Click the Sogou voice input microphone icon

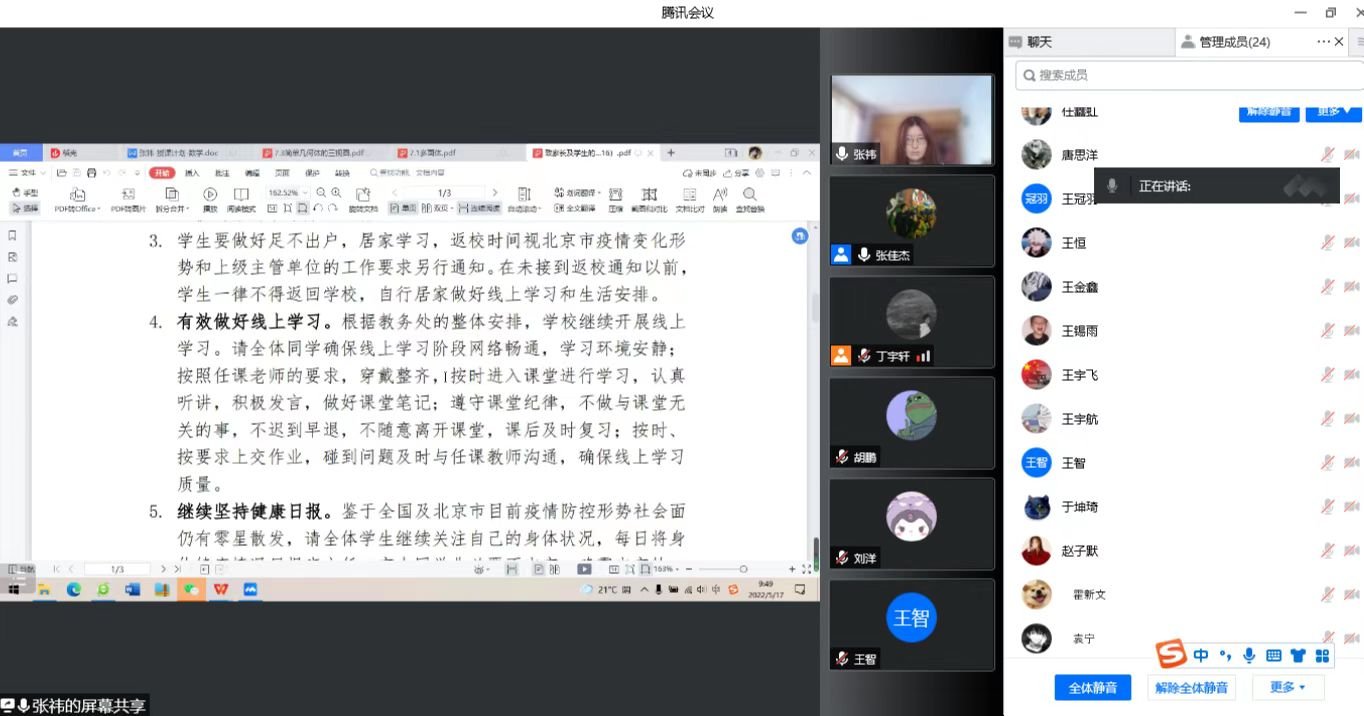coord(1249,656)
